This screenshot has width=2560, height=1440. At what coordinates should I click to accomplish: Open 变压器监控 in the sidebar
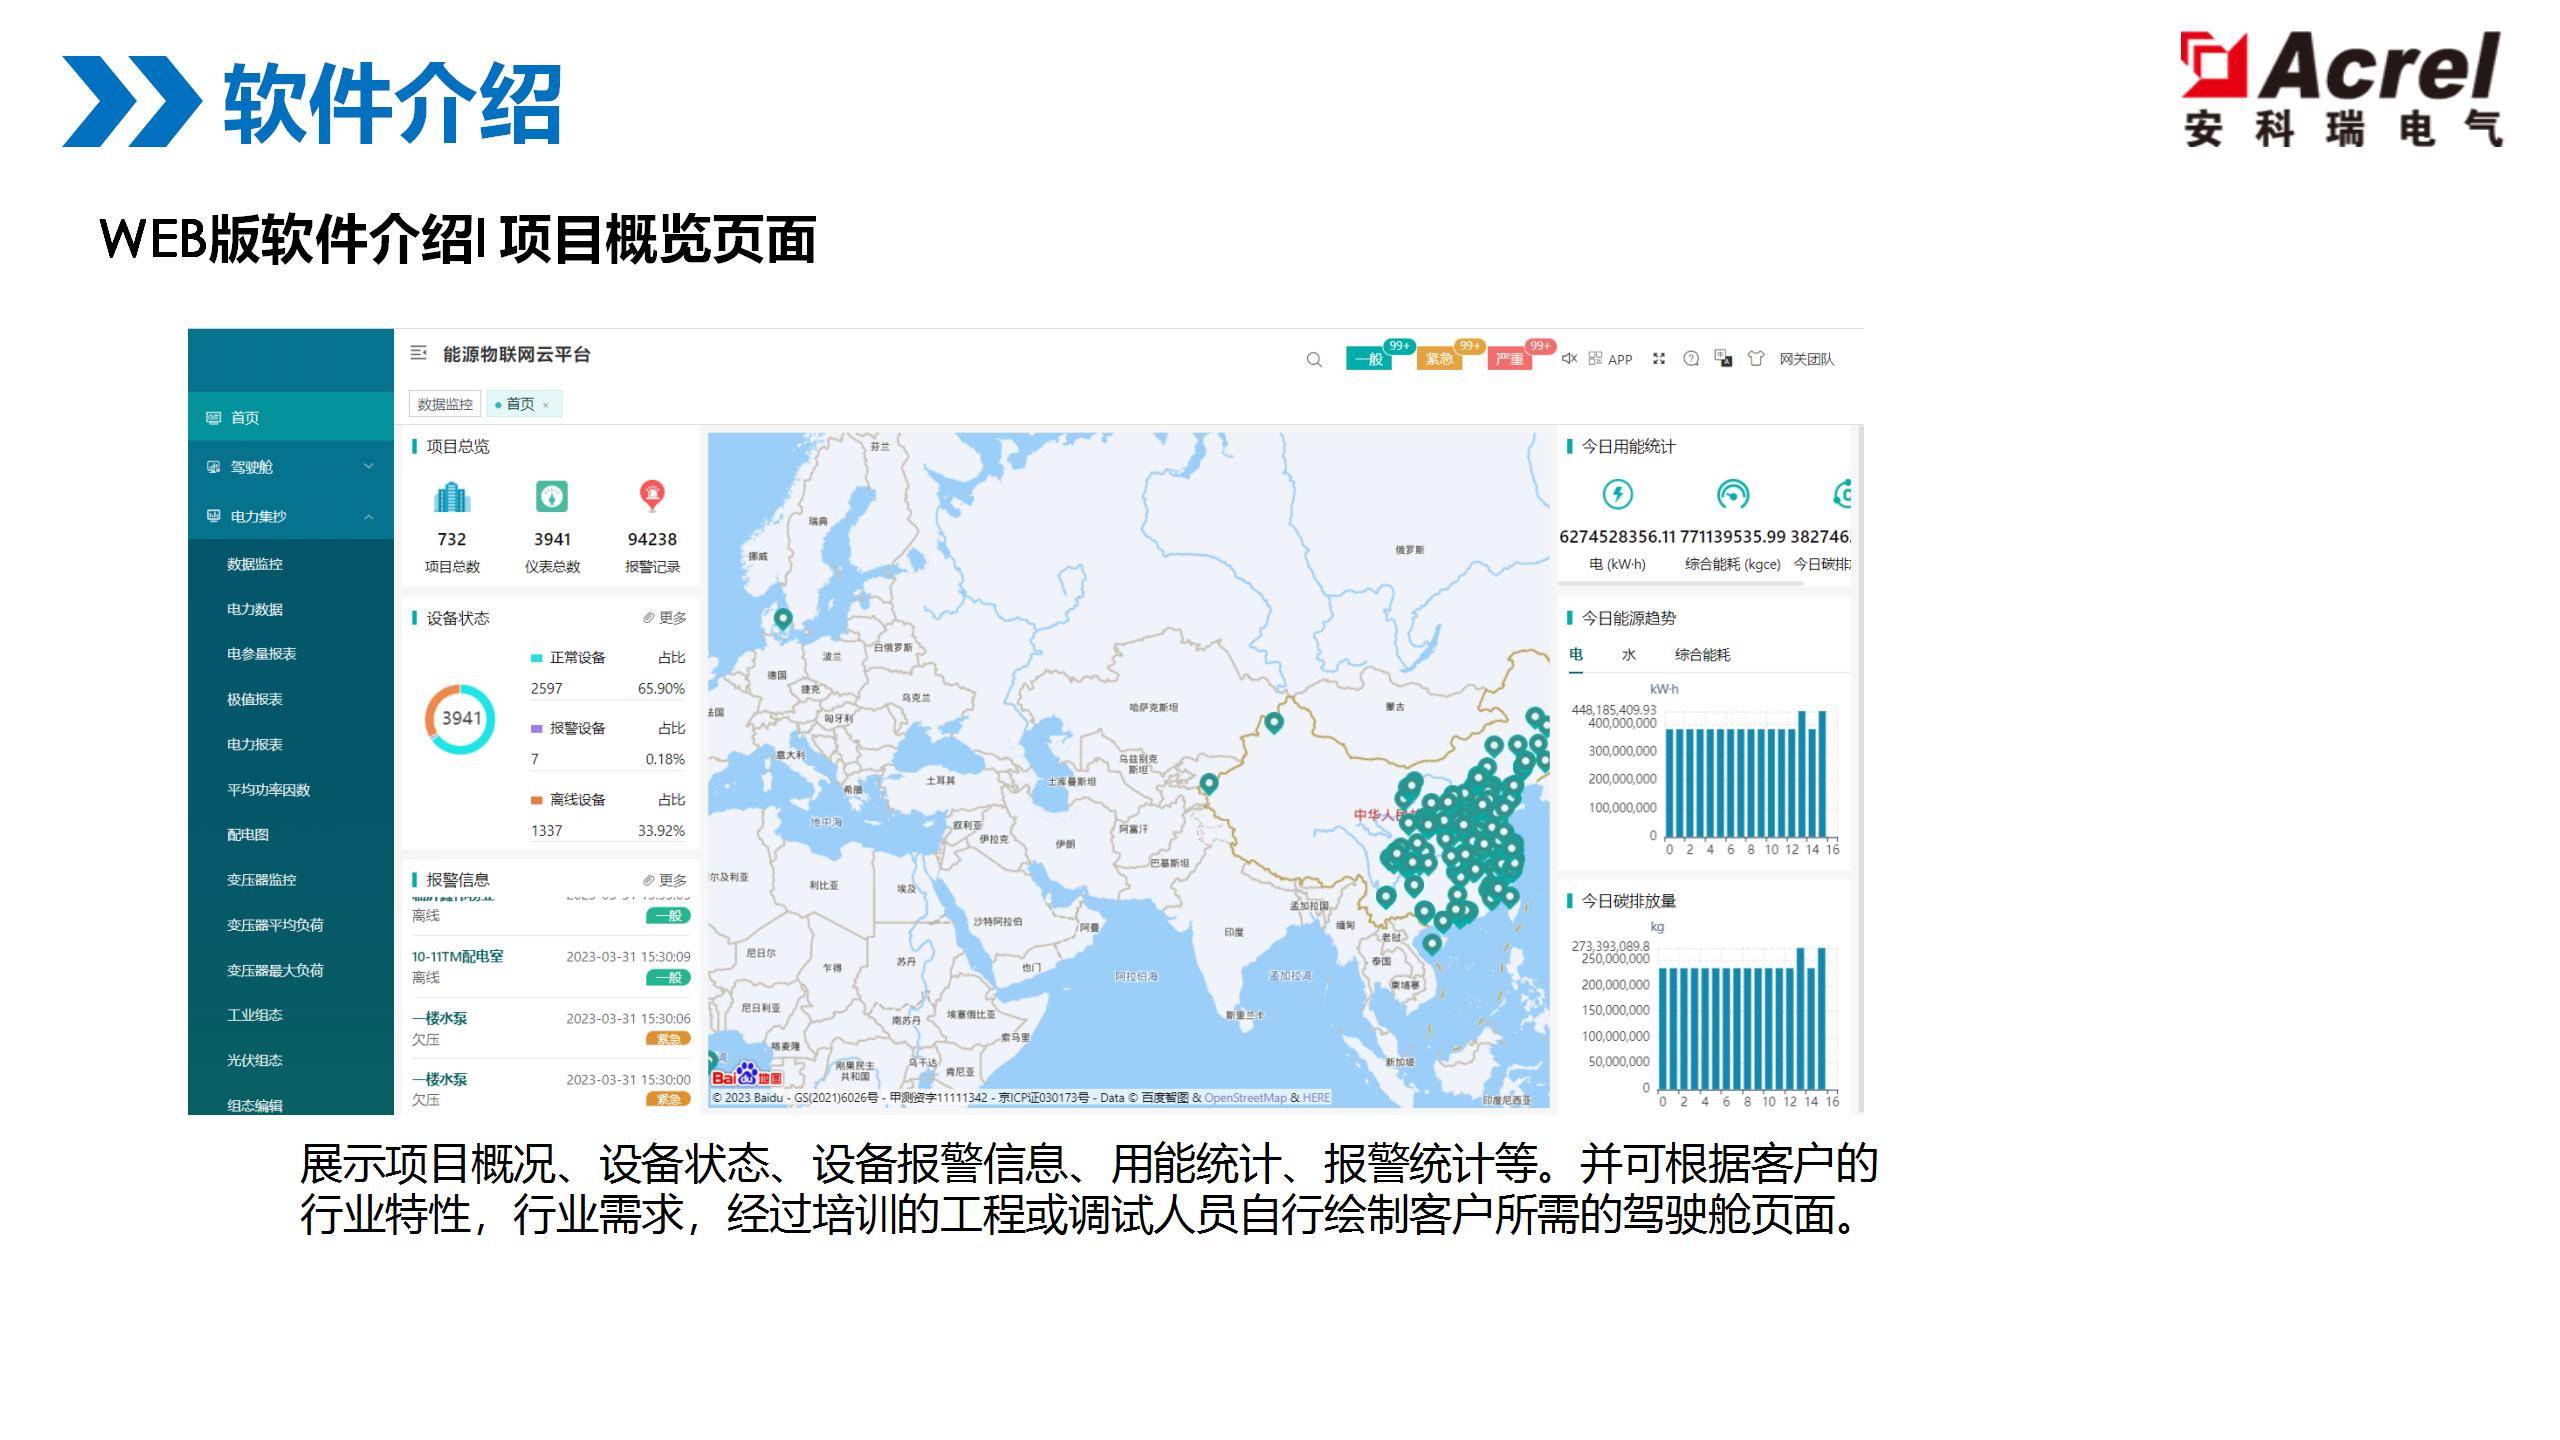click(261, 880)
